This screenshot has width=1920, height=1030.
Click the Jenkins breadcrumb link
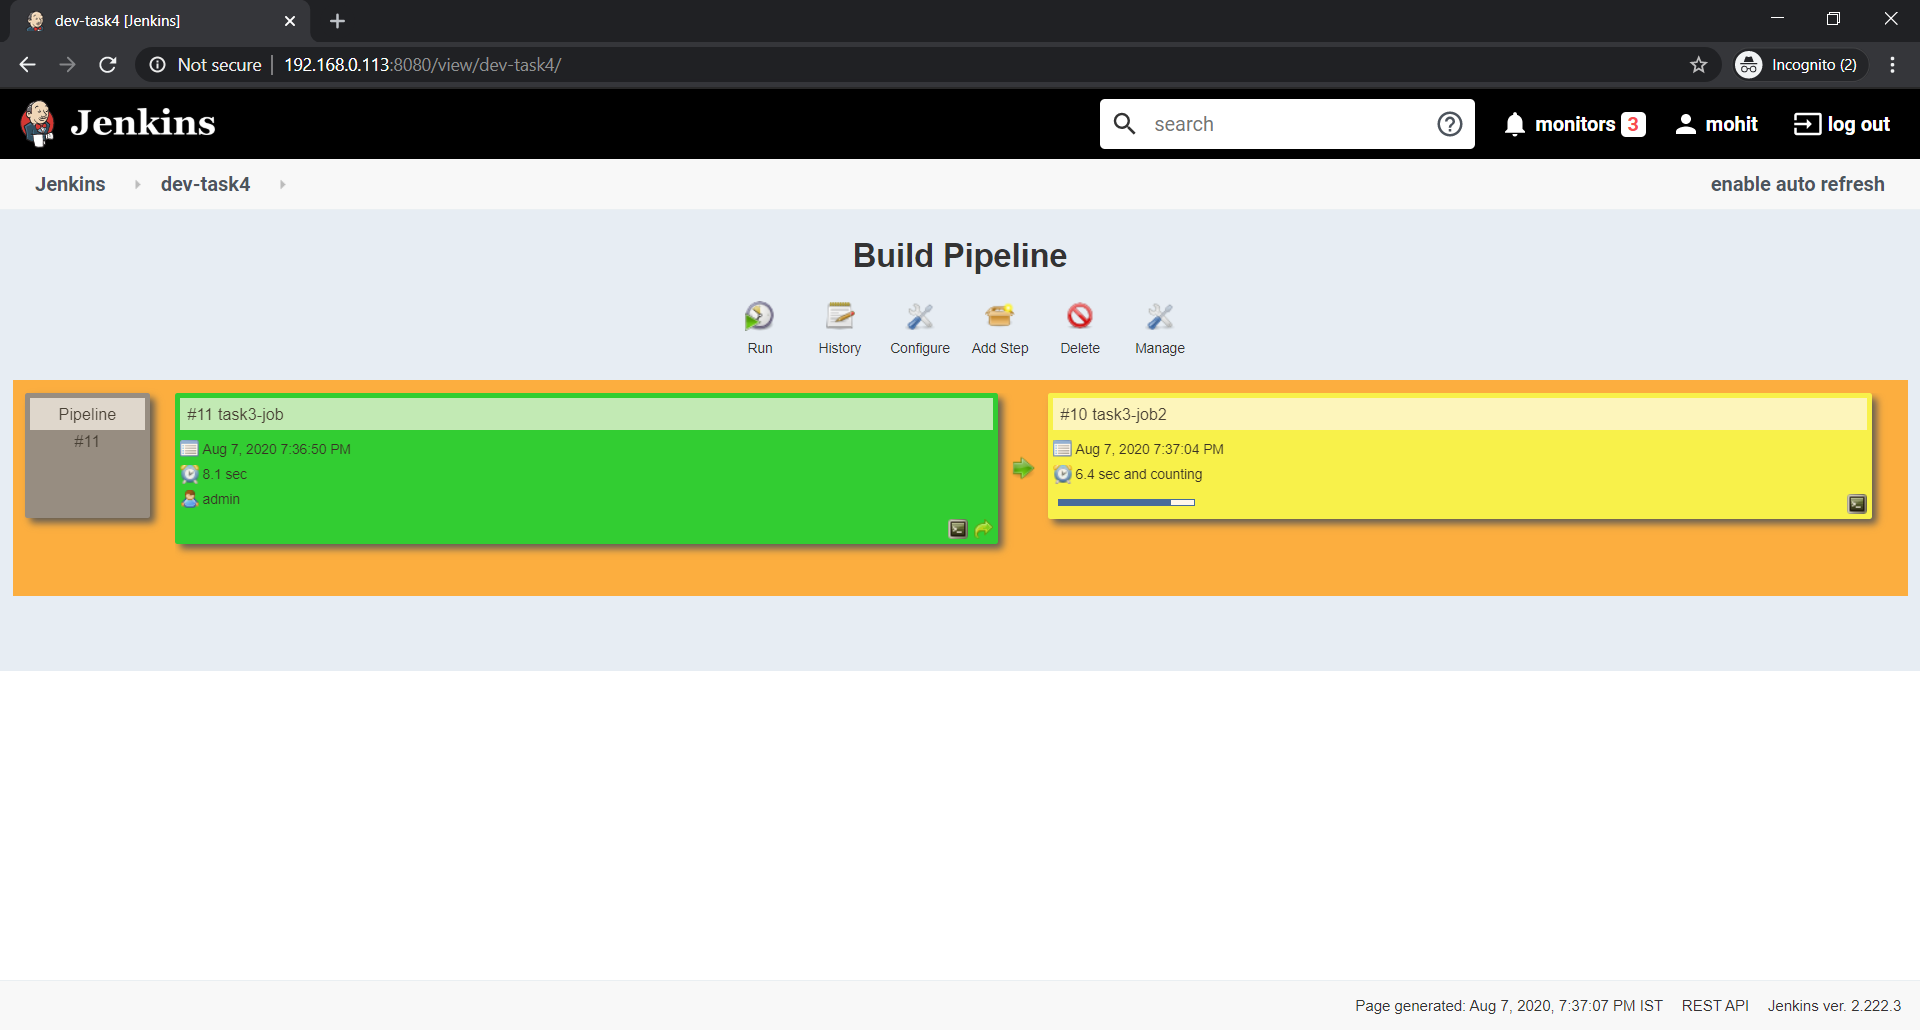(70, 184)
